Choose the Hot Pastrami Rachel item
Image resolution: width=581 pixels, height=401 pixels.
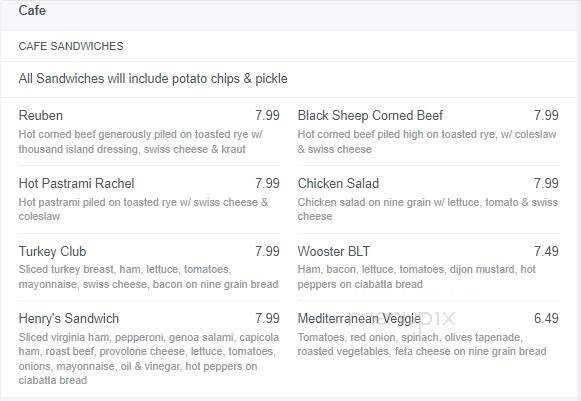(76, 183)
